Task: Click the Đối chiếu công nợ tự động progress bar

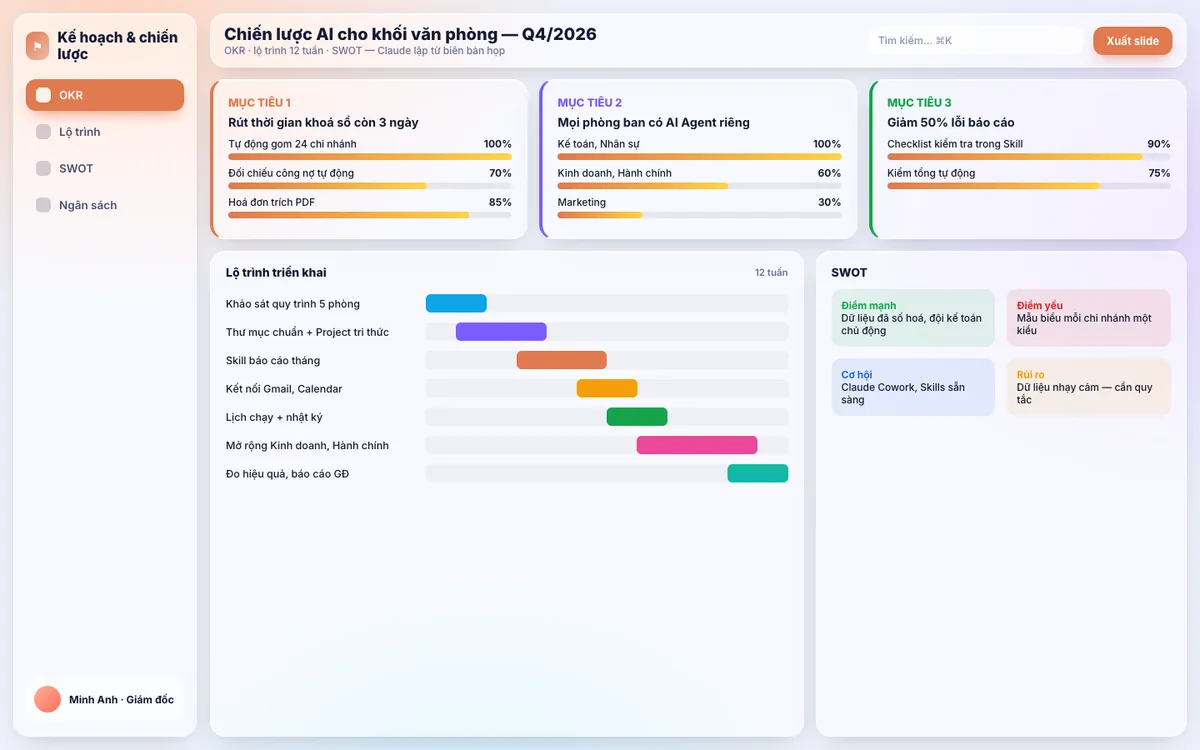Action: 370,185
